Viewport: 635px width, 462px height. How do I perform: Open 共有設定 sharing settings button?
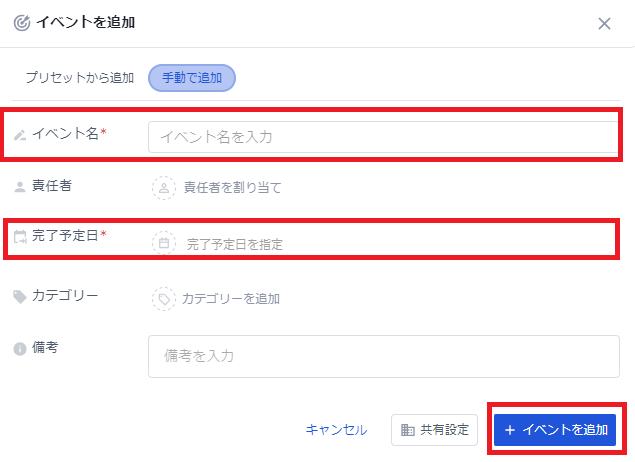pyautogui.click(x=434, y=430)
